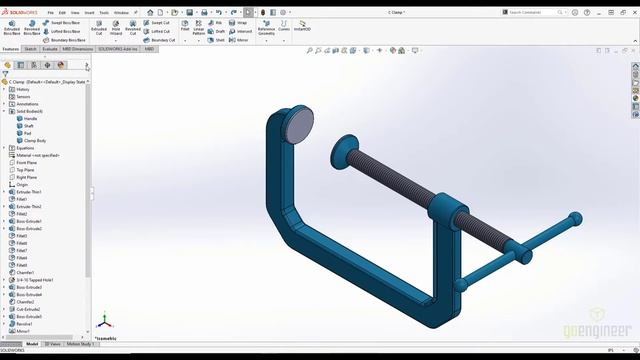
Task: Expand the History tree node
Action: pyautogui.click(x=4, y=89)
